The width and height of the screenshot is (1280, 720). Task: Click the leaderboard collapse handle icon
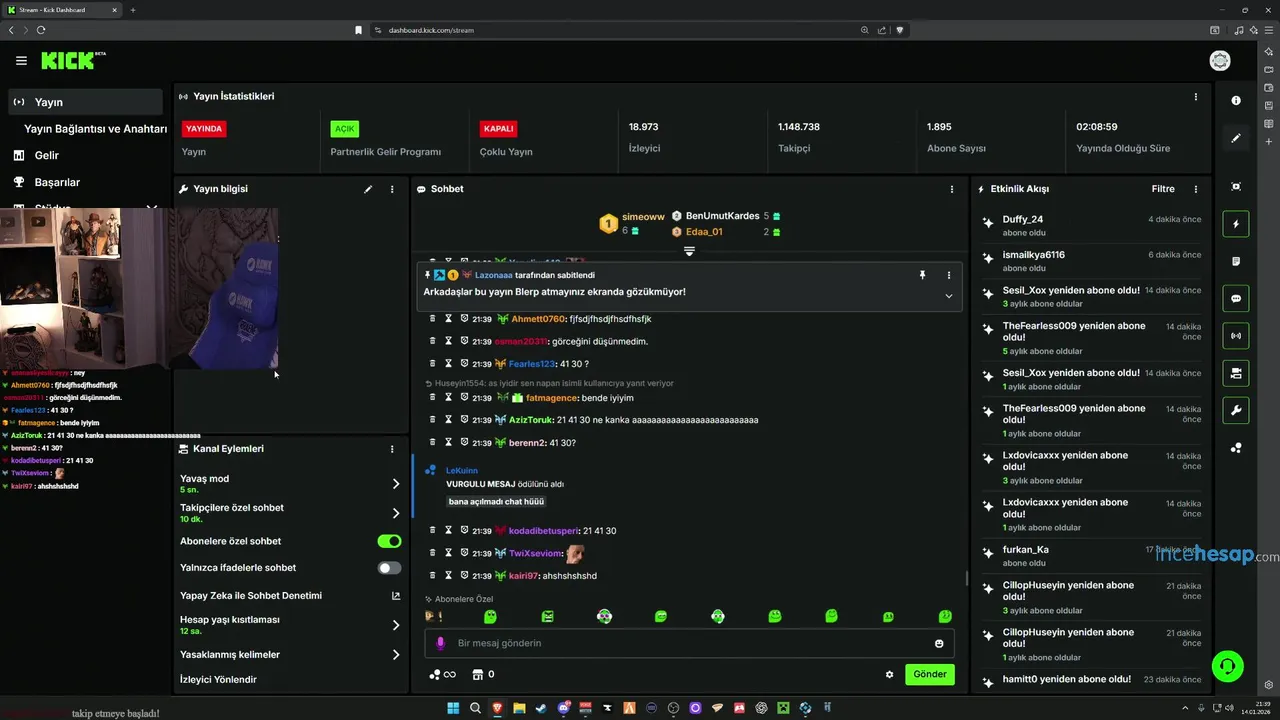(689, 251)
